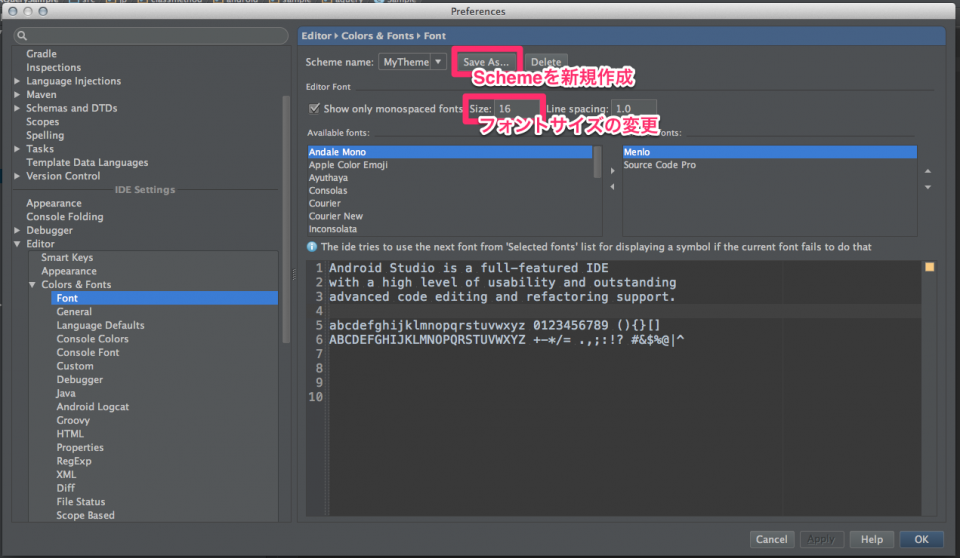Open Diff color settings
960x558 pixels.
[66, 488]
